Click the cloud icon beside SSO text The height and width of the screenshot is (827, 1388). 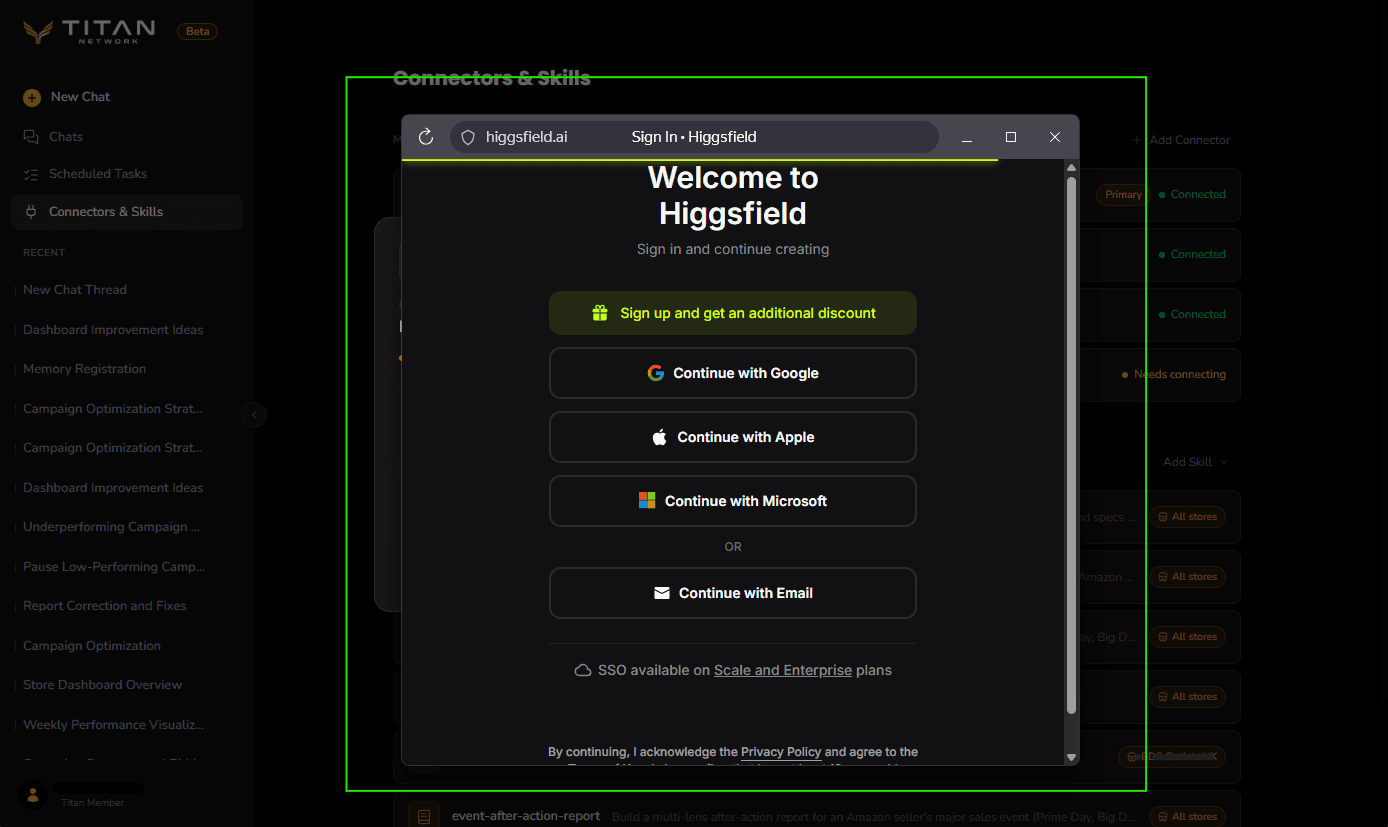click(583, 671)
